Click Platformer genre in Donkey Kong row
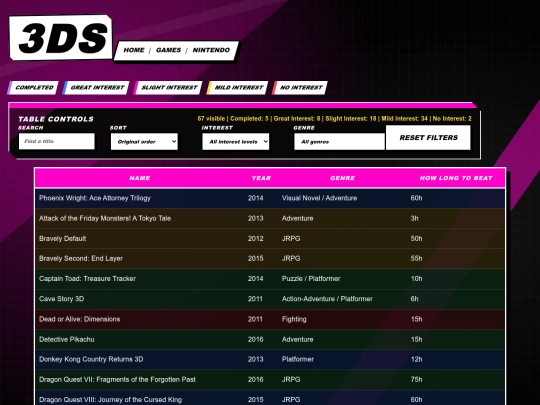This screenshot has height=405, width=540. tap(298, 359)
